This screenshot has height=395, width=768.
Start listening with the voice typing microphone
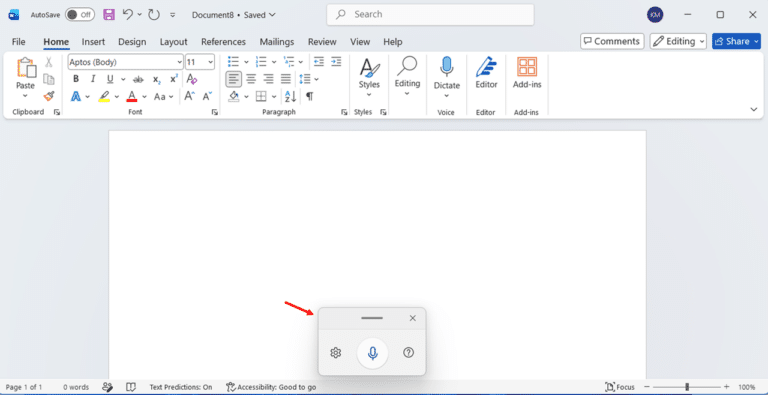click(x=373, y=353)
